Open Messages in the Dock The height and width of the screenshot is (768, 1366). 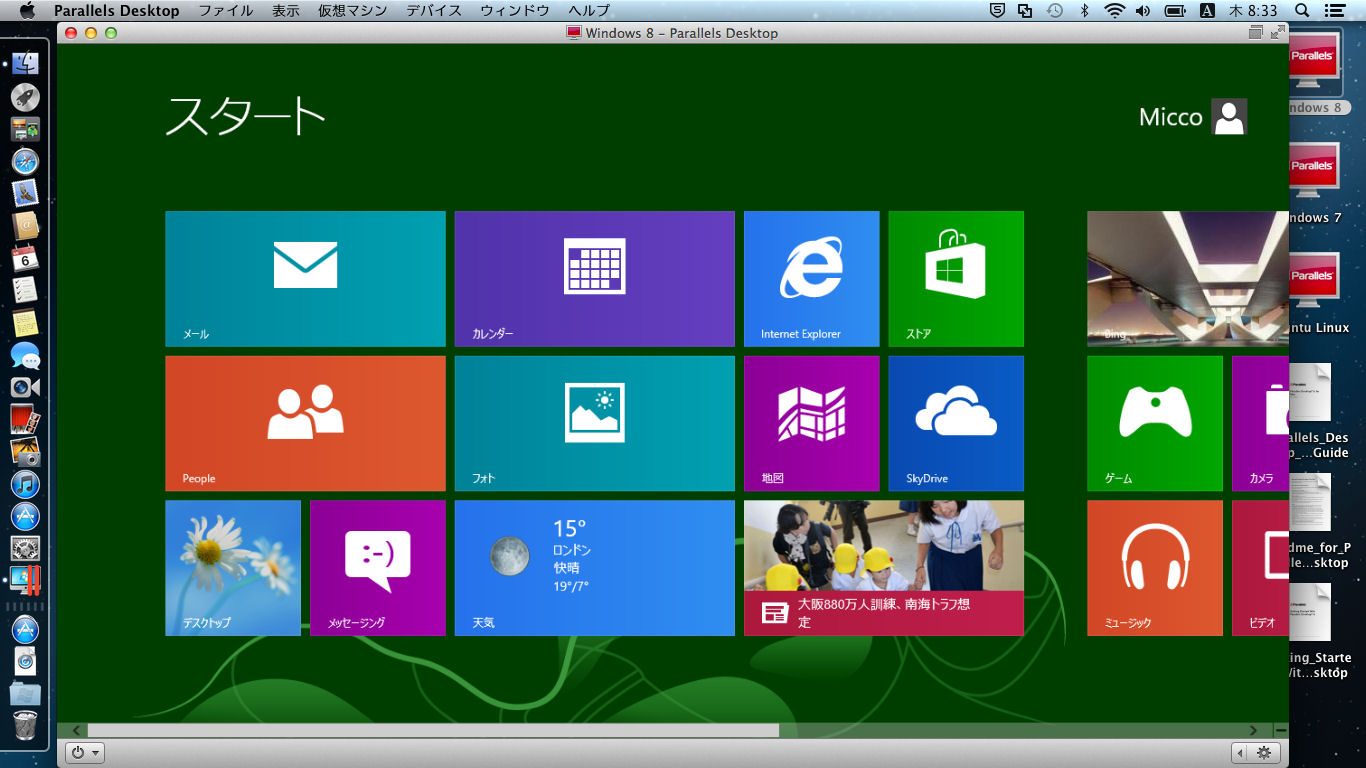(25, 355)
